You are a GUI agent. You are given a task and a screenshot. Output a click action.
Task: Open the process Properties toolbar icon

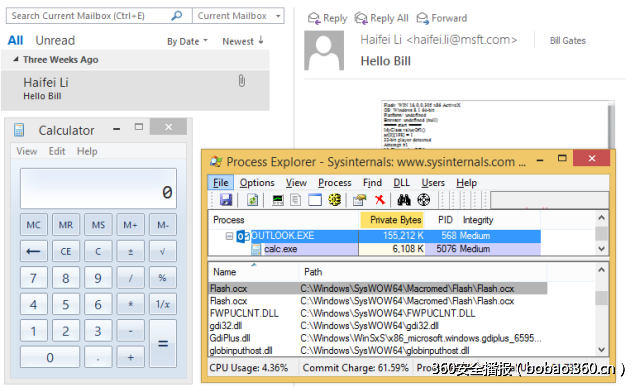[360, 200]
